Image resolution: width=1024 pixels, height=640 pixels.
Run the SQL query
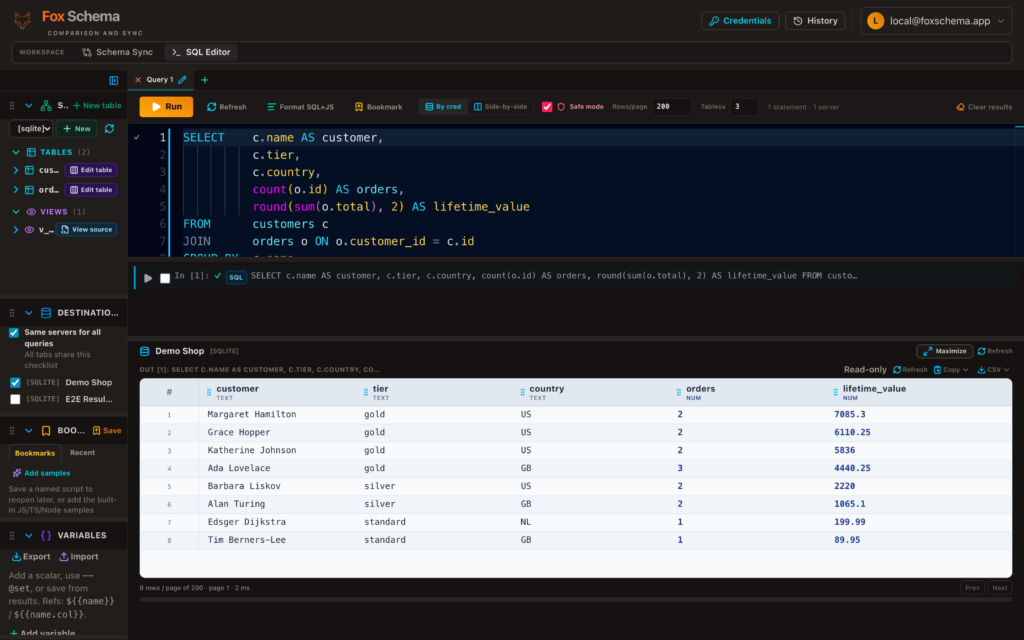click(166, 106)
